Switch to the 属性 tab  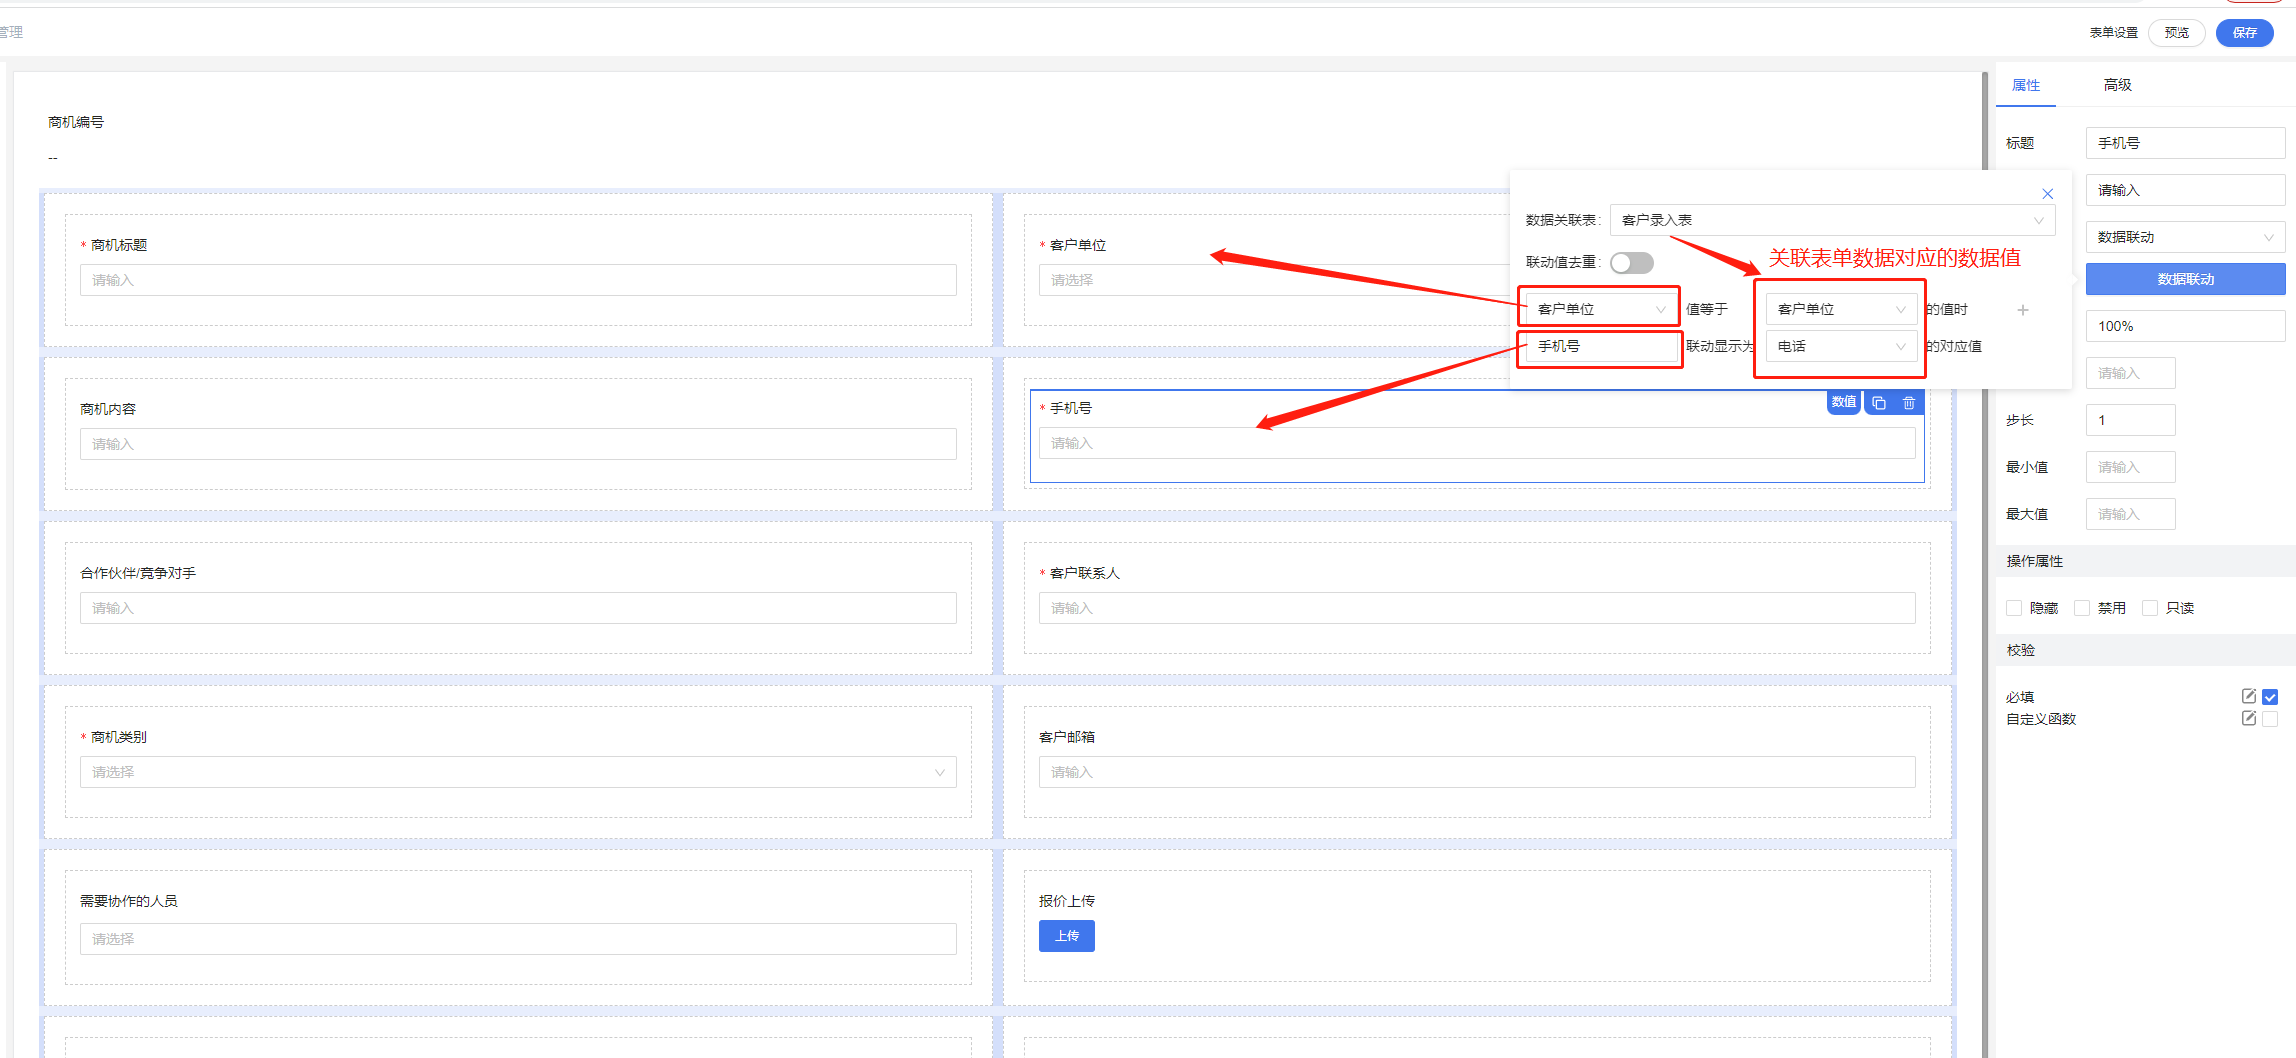(2025, 85)
